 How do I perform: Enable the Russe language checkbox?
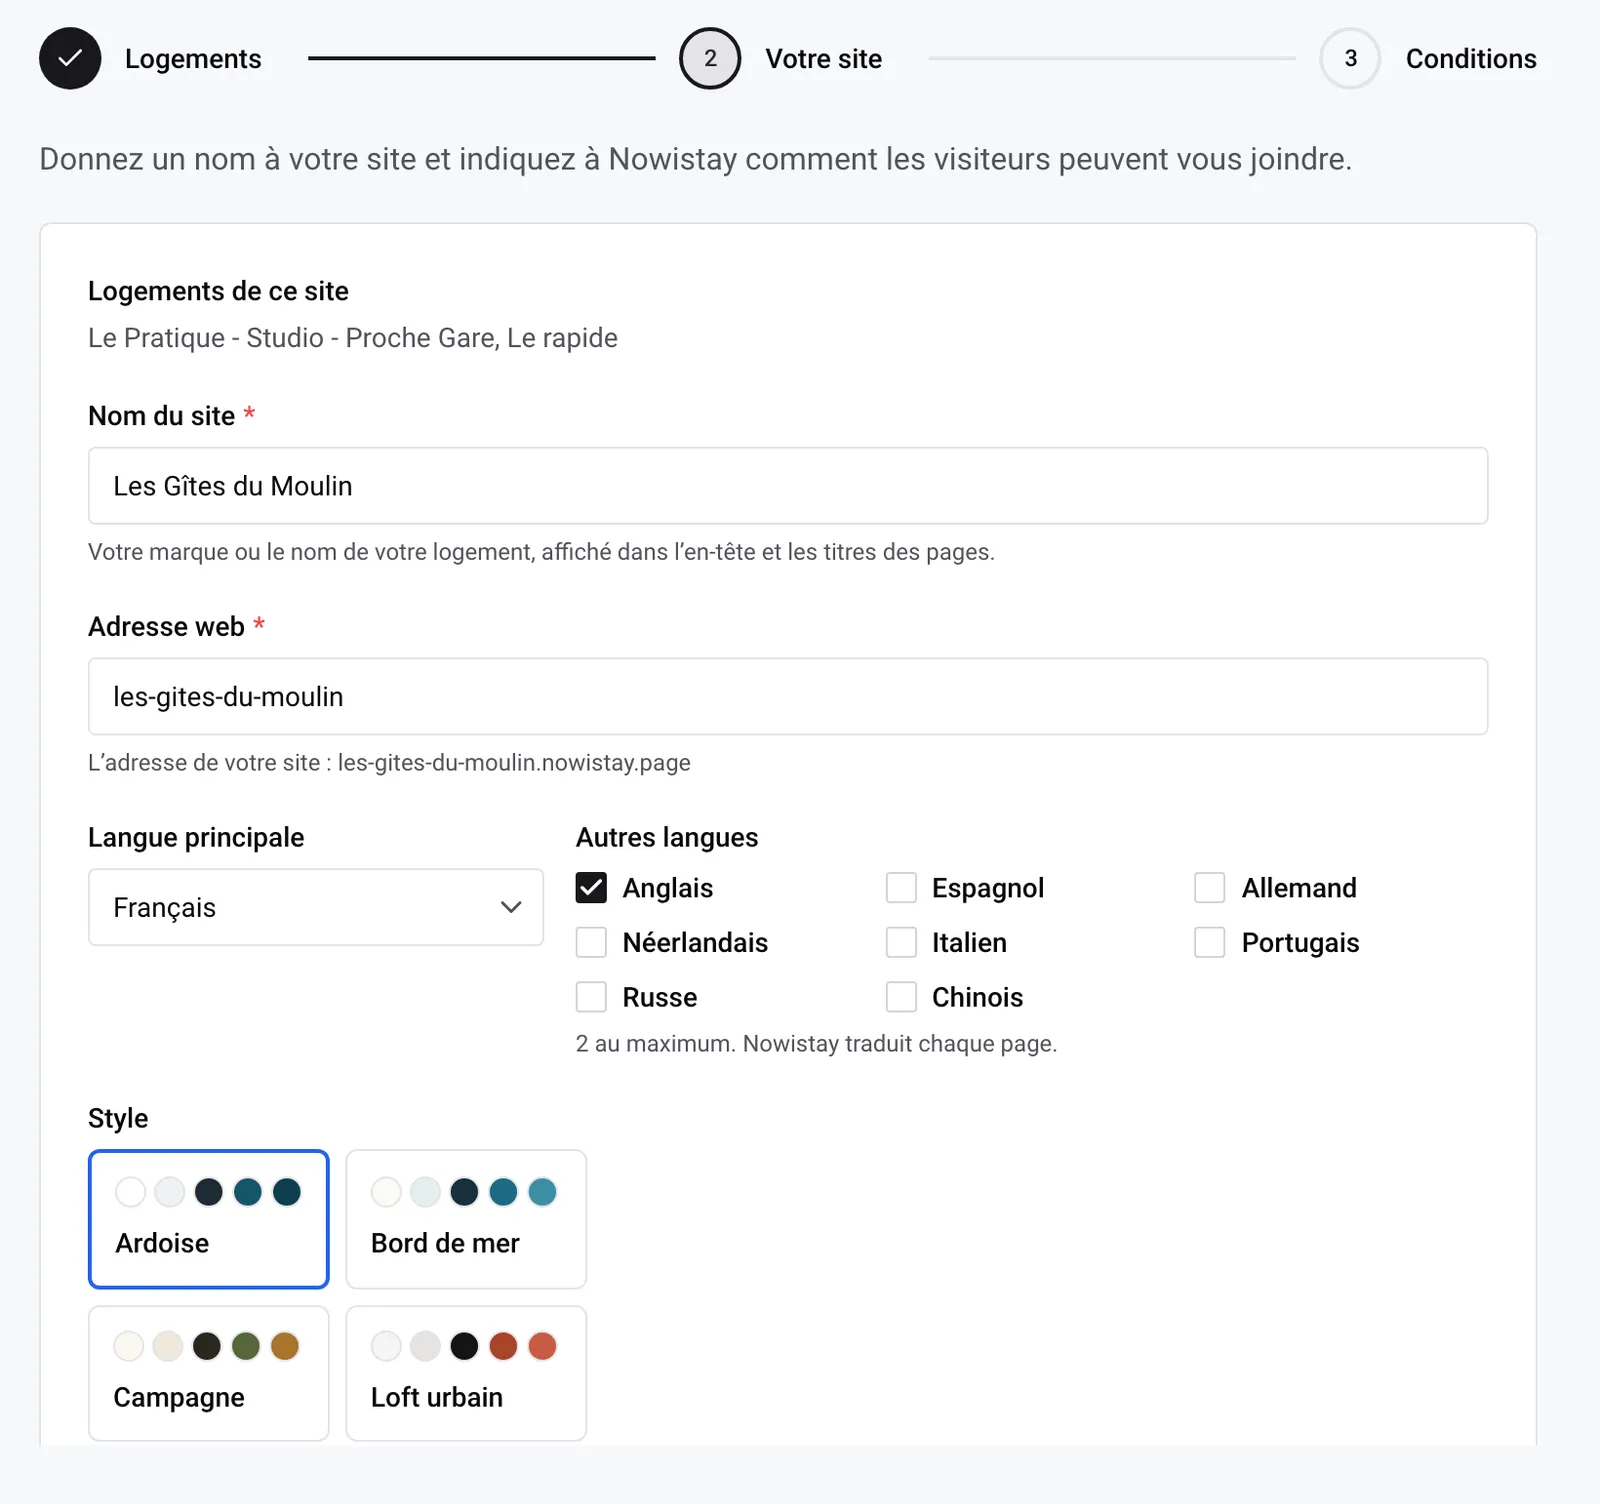click(x=591, y=997)
